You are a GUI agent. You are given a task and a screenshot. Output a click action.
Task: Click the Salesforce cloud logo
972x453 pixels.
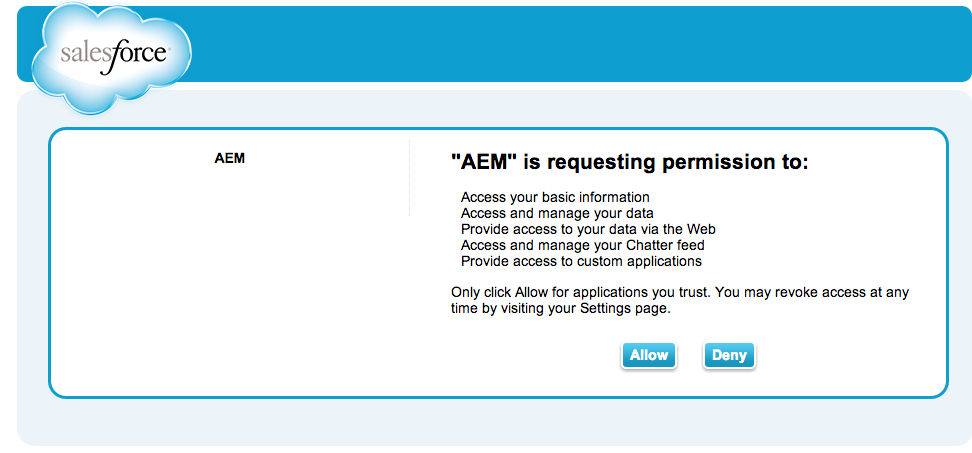pos(112,58)
